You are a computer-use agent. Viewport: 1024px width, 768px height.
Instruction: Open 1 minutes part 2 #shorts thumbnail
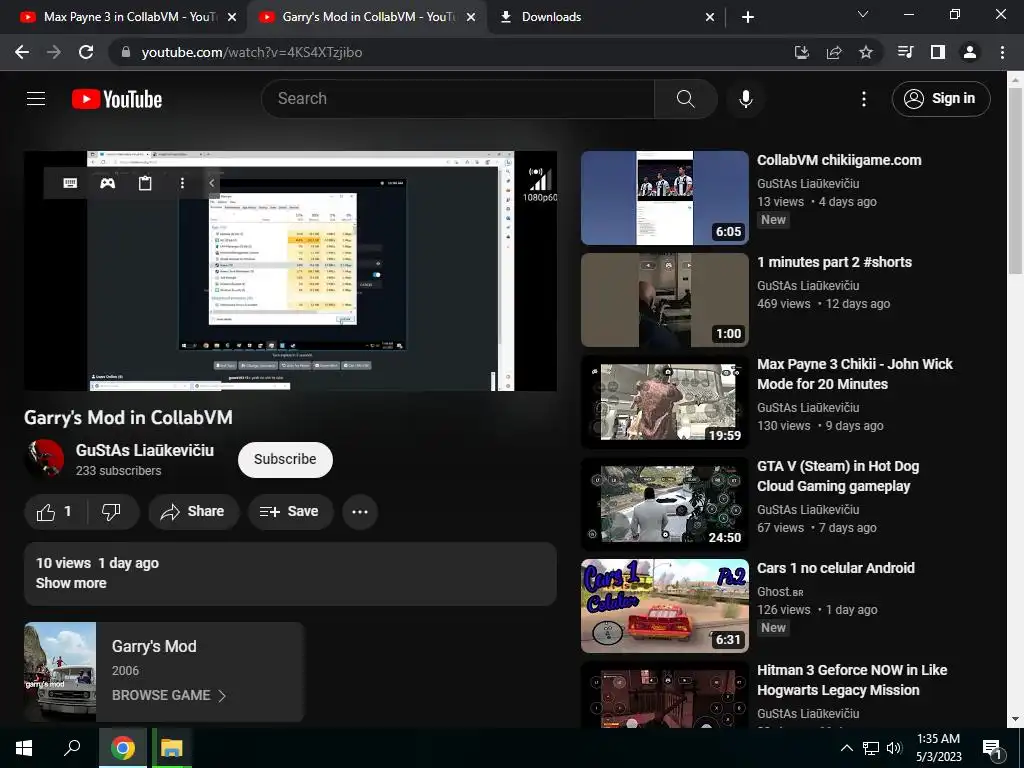tap(665, 300)
